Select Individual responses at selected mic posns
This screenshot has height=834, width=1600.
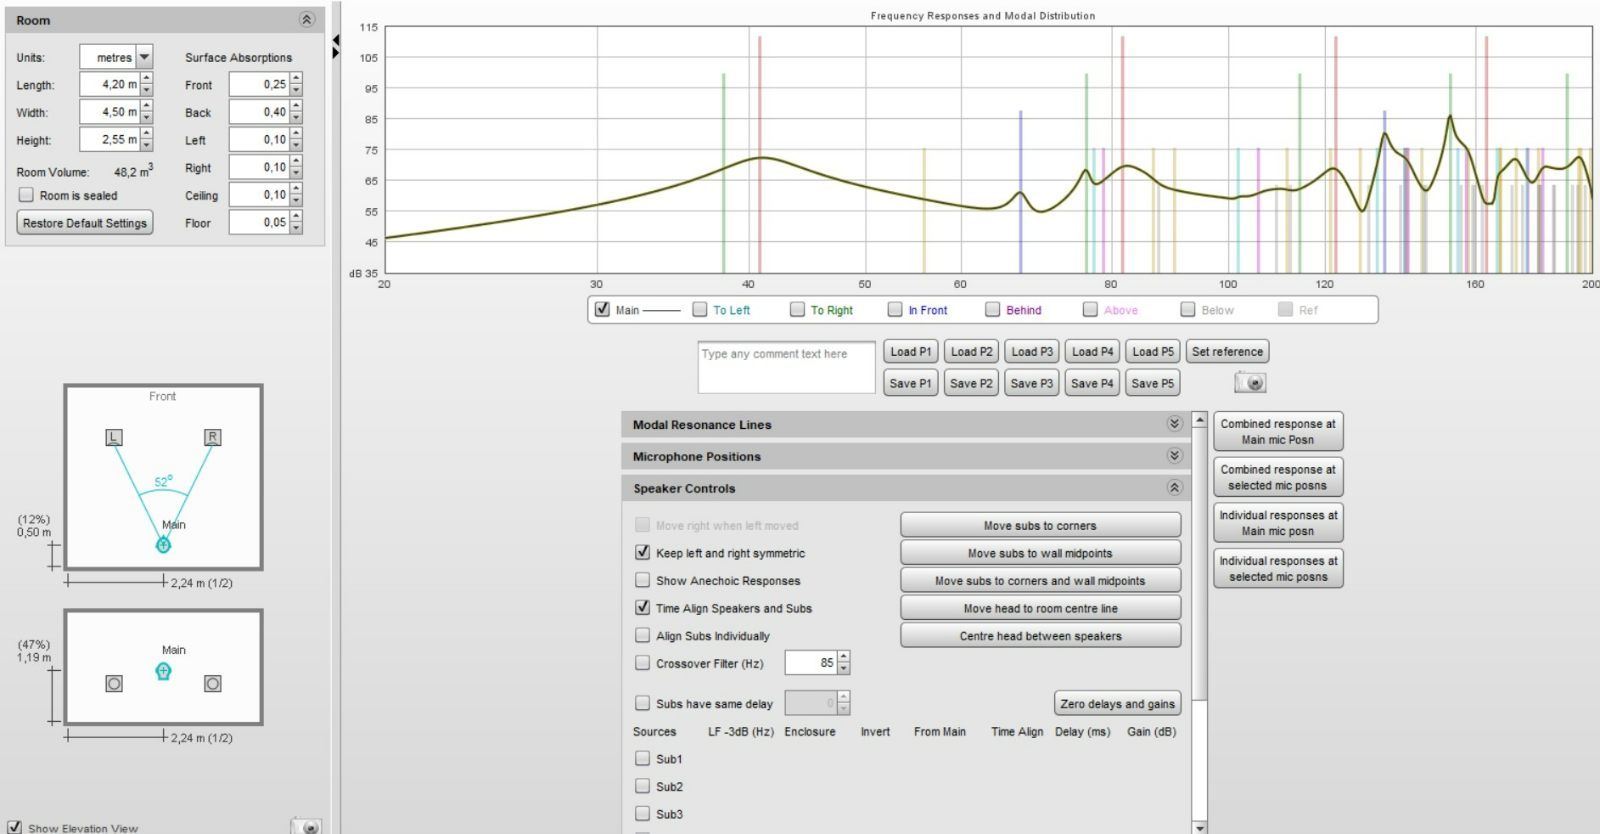pos(1278,569)
